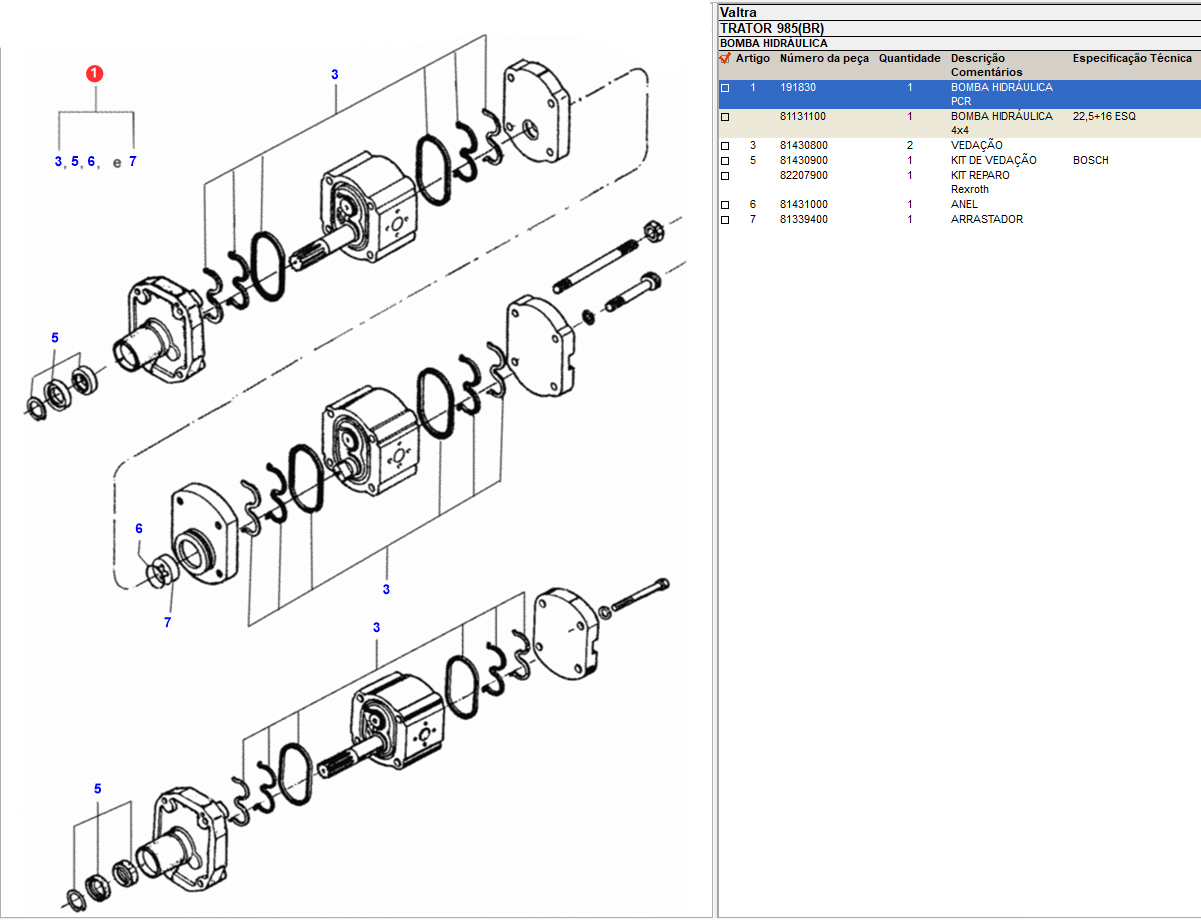Select callout 6 beside the small ring part
Image resolution: width=1201 pixels, height=920 pixels.
click(139, 529)
